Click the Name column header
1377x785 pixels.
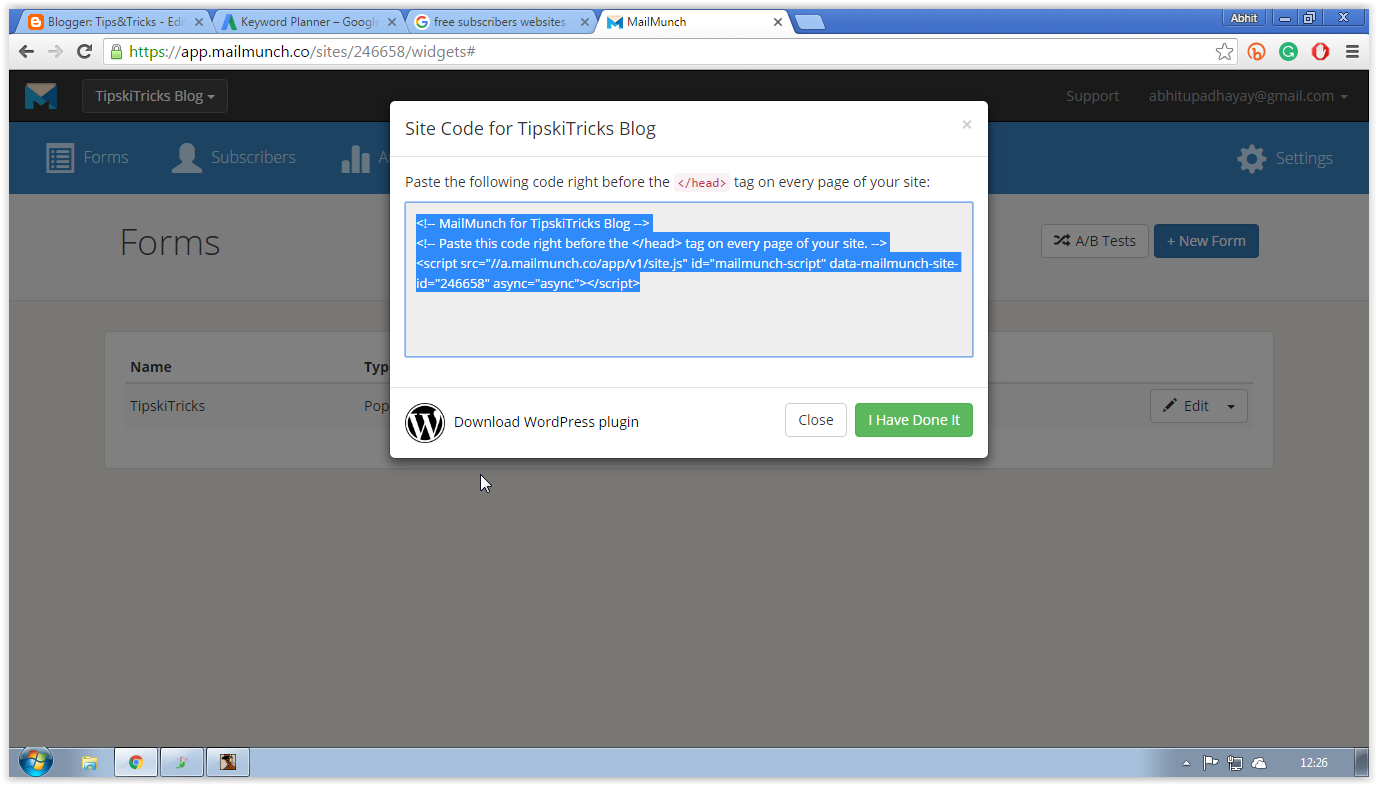(x=151, y=367)
